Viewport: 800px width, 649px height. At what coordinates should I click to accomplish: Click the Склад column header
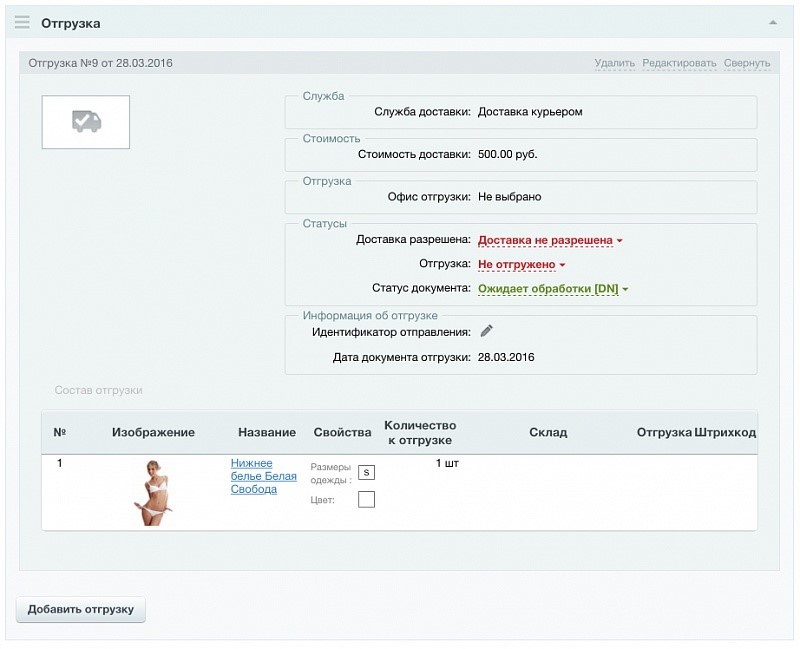point(548,432)
